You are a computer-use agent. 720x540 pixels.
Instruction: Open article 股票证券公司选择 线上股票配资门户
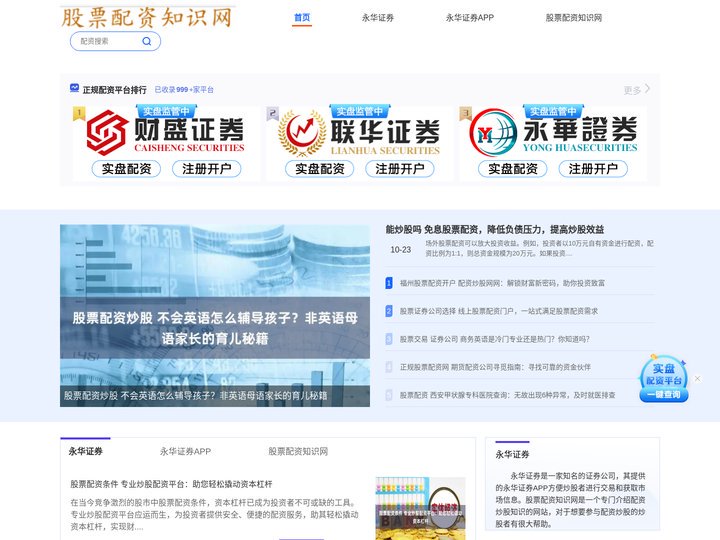click(499, 311)
